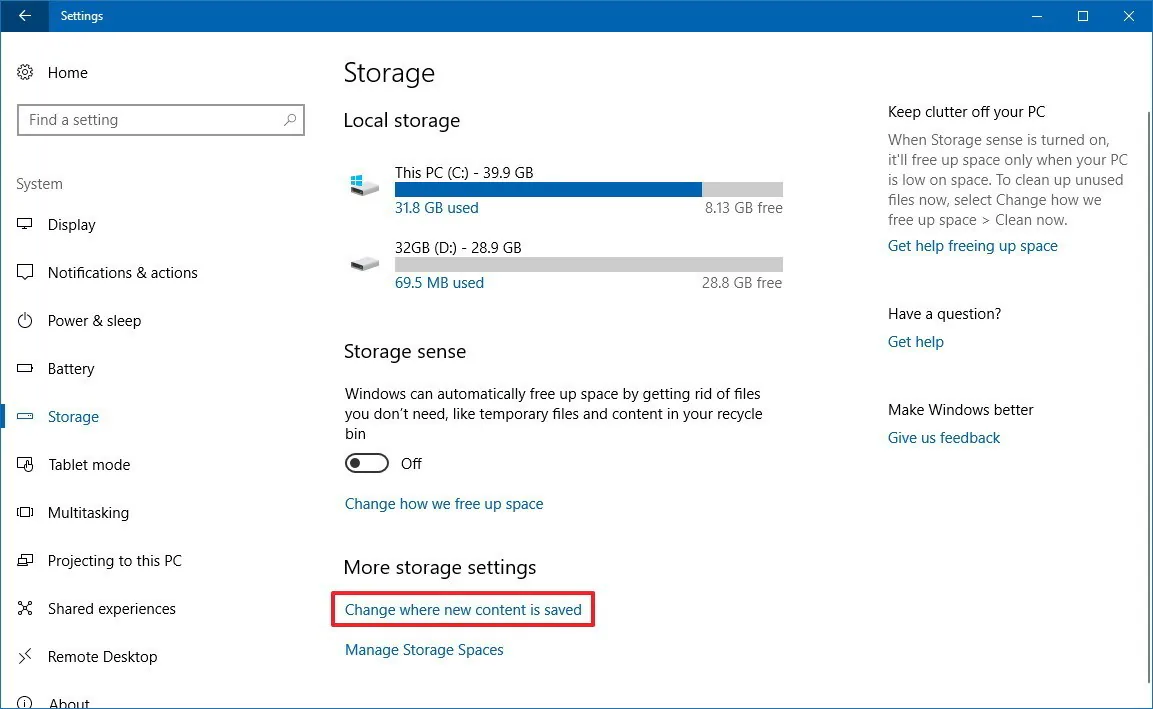This screenshot has height=709, width=1153.
Task: Click the Find a setting search box
Action: click(160, 120)
